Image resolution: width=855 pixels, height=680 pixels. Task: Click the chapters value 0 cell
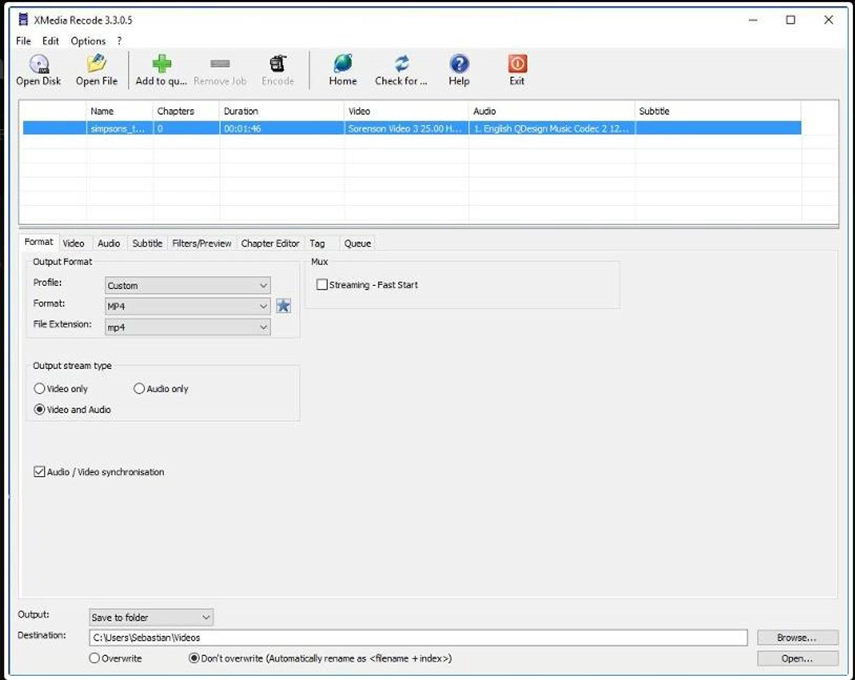pos(186,129)
